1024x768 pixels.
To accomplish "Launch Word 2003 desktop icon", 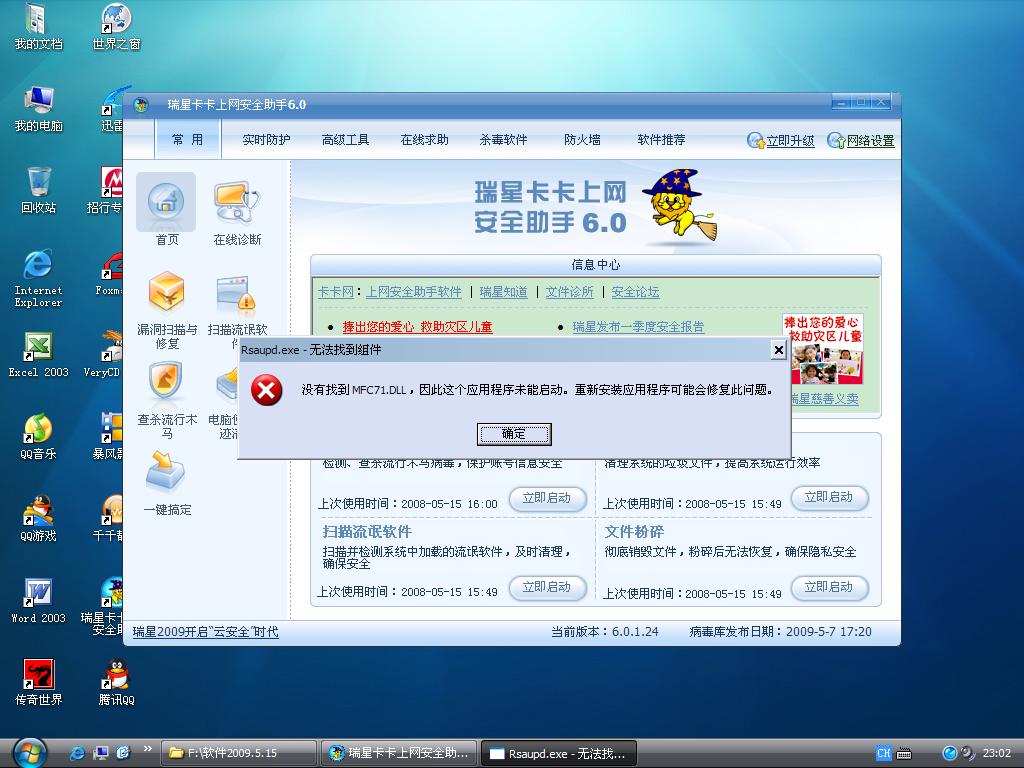I will (x=38, y=601).
